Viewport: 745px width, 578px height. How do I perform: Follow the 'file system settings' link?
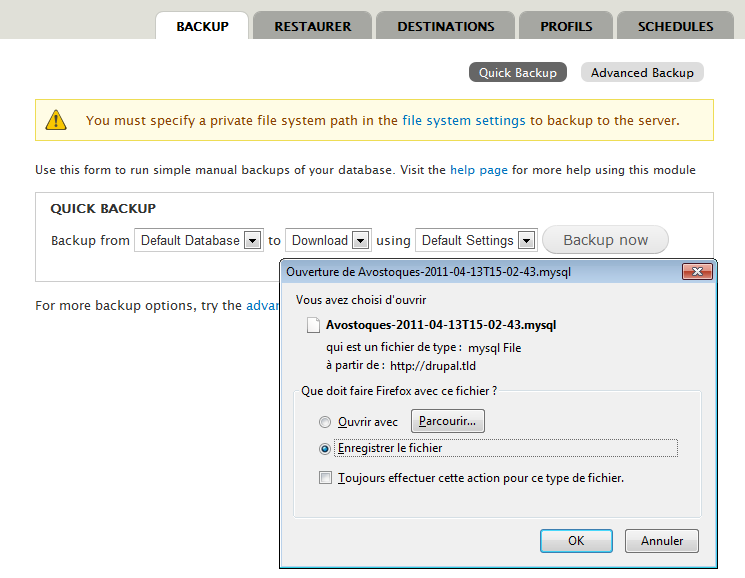[463, 121]
